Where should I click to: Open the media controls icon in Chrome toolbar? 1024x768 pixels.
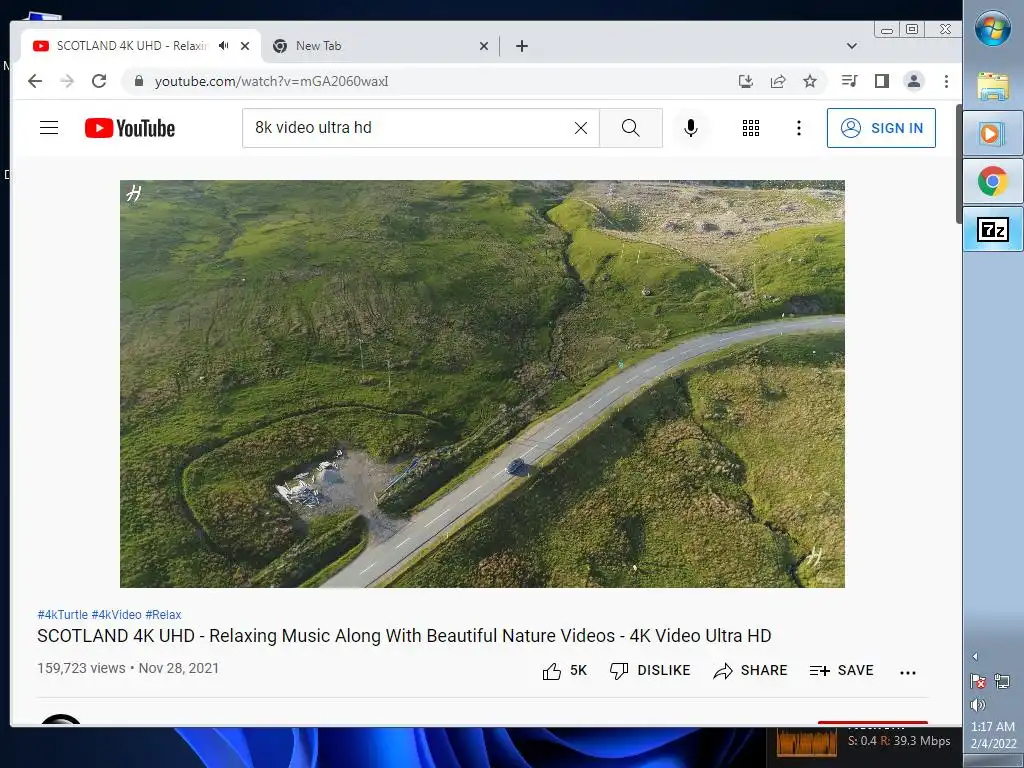[850, 81]
